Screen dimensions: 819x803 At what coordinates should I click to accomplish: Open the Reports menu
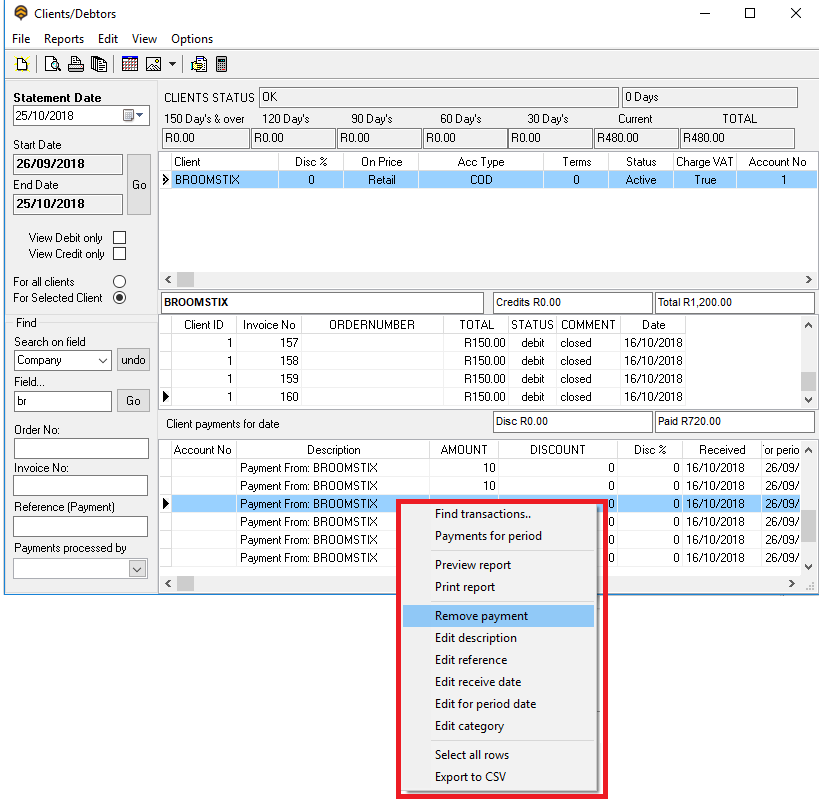click(63, 39)
